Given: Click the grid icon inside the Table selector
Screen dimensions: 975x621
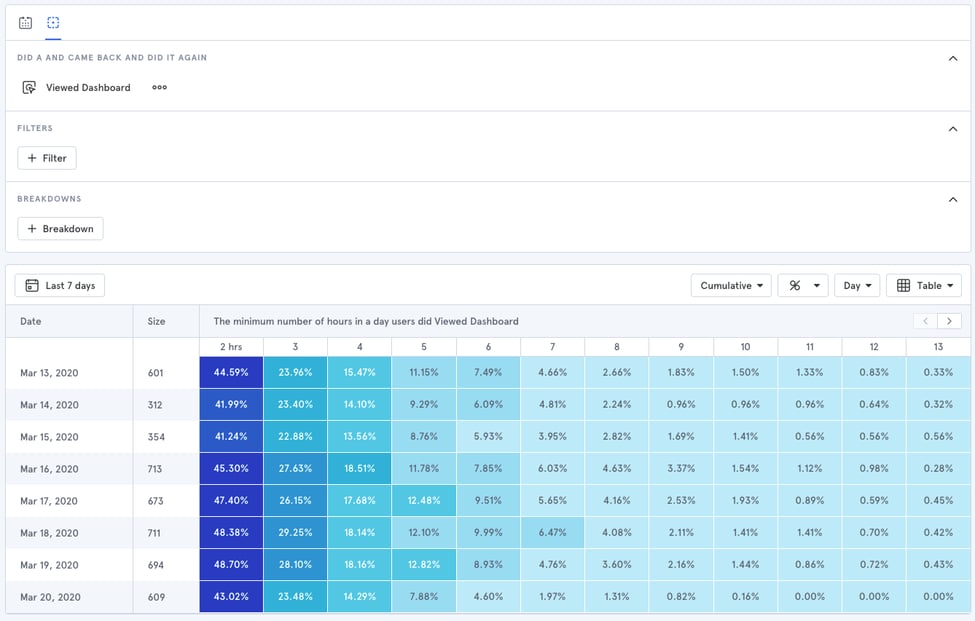Looking at the screenshot, I should (903, 285).
